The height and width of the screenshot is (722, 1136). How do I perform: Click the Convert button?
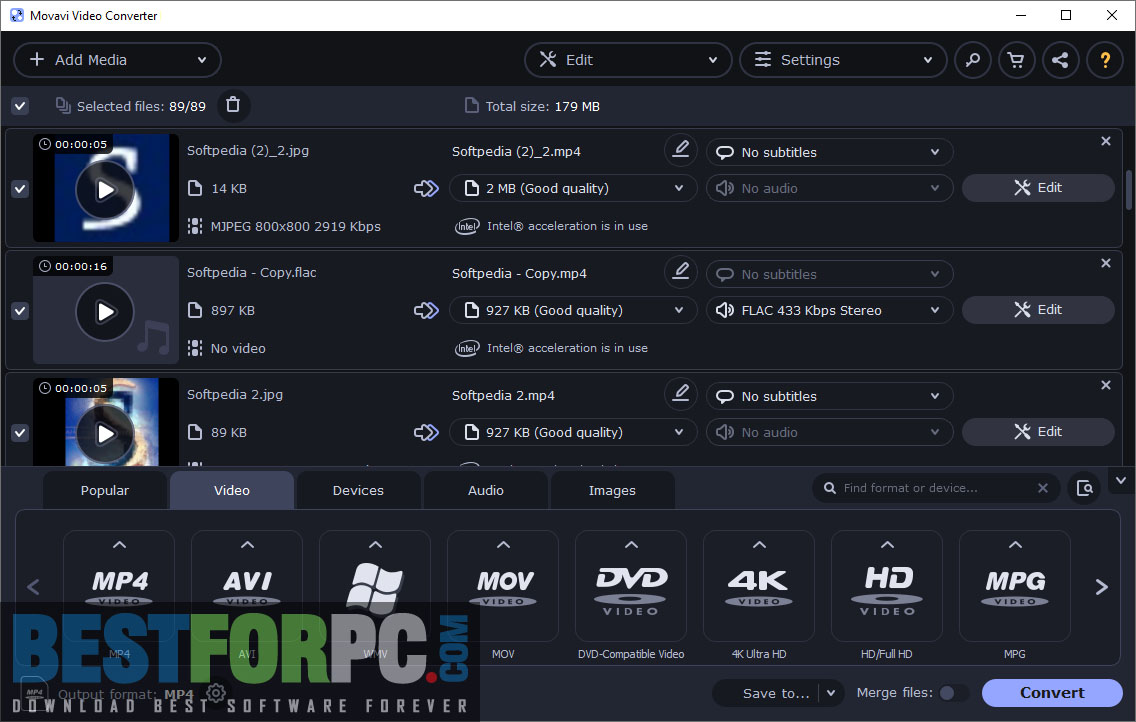coord(1052,693)
